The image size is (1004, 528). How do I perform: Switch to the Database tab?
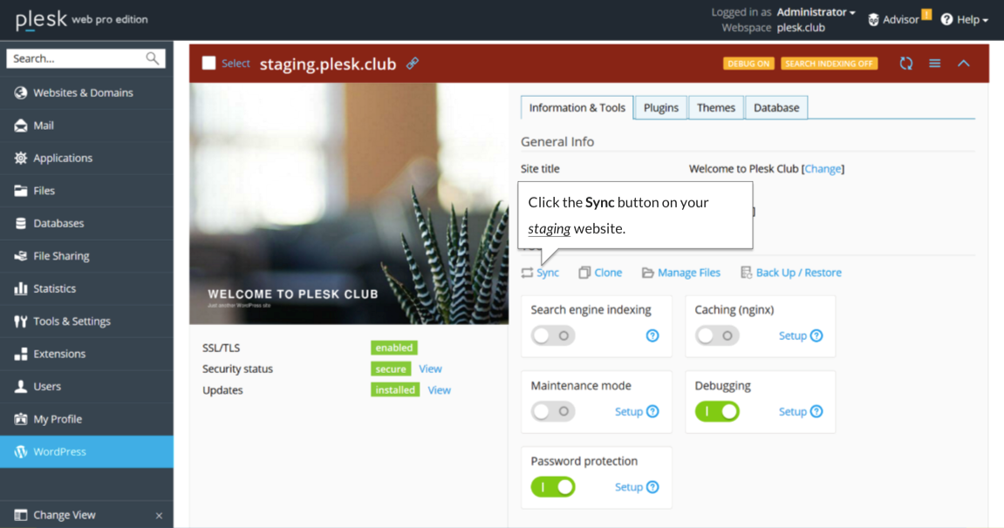pos(776,108)
